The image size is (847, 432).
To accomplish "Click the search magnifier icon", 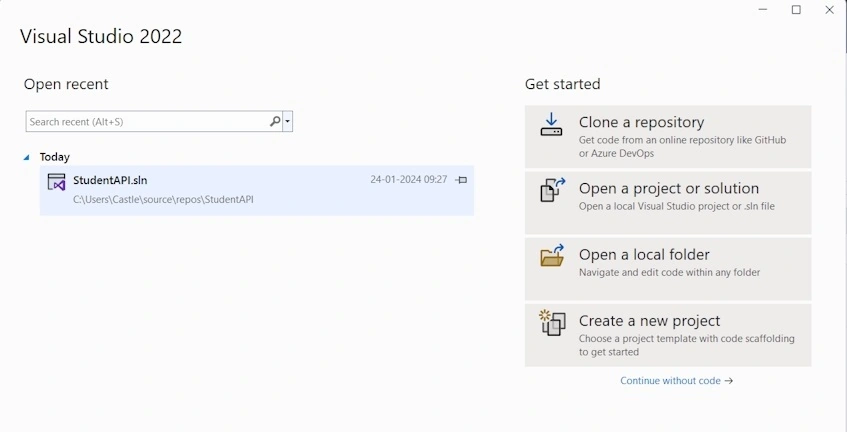I will tap(275, 122).
